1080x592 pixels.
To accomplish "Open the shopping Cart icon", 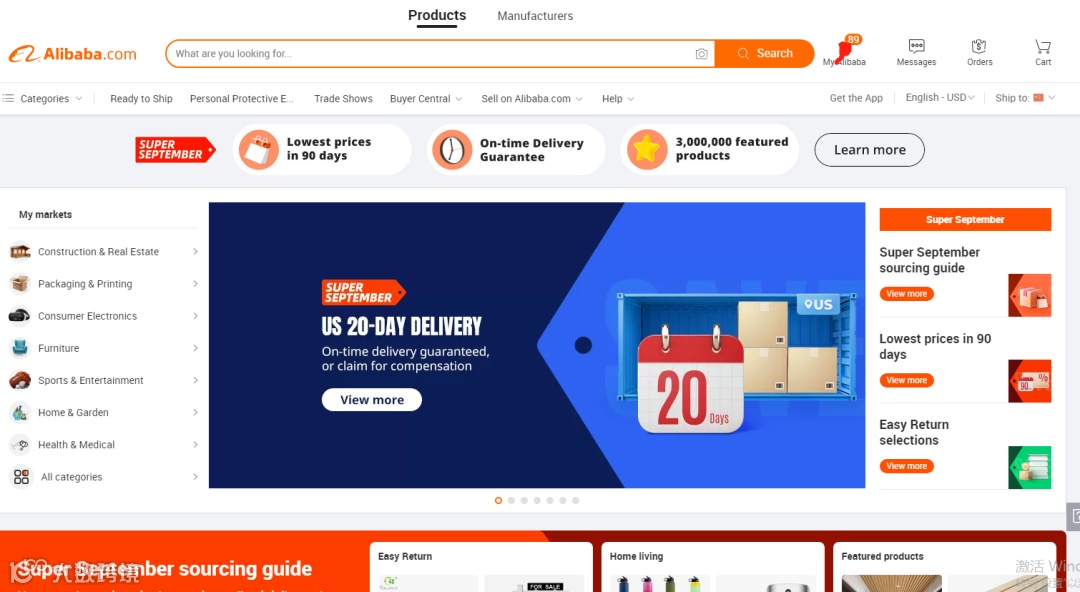I will (1043, 47).
